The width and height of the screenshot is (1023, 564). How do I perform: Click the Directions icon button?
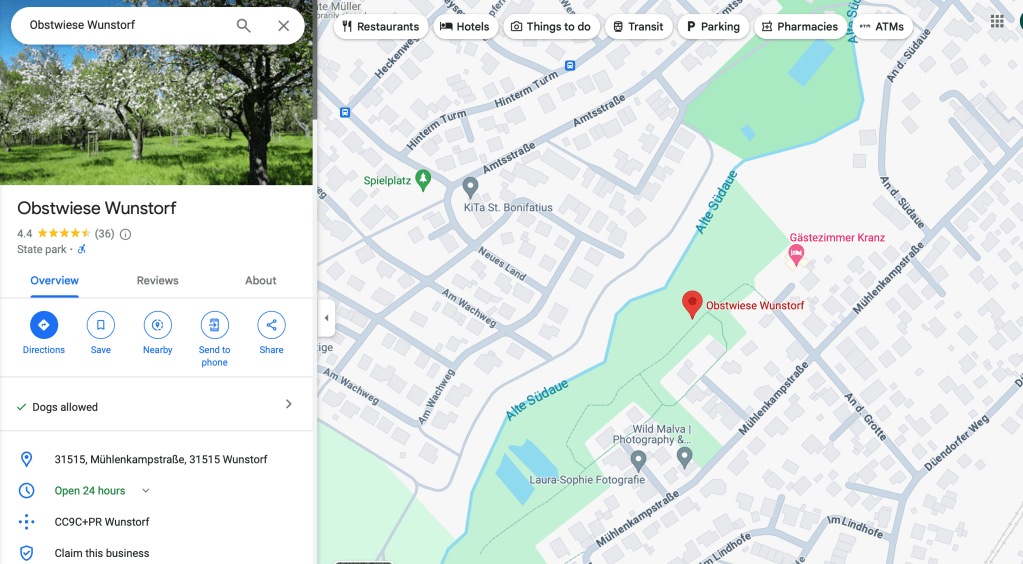click(44, 325)
